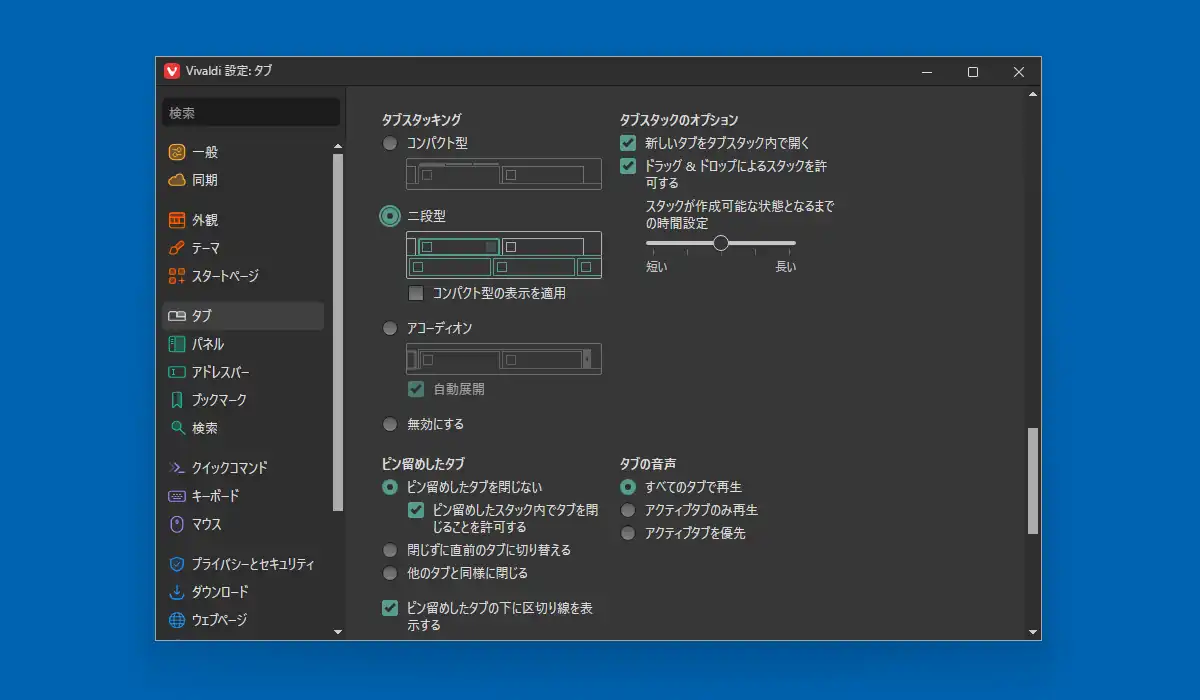1200x700 pixels.
Task: Click main content scrollbar down arrow
Action: tap(1033, 632)
